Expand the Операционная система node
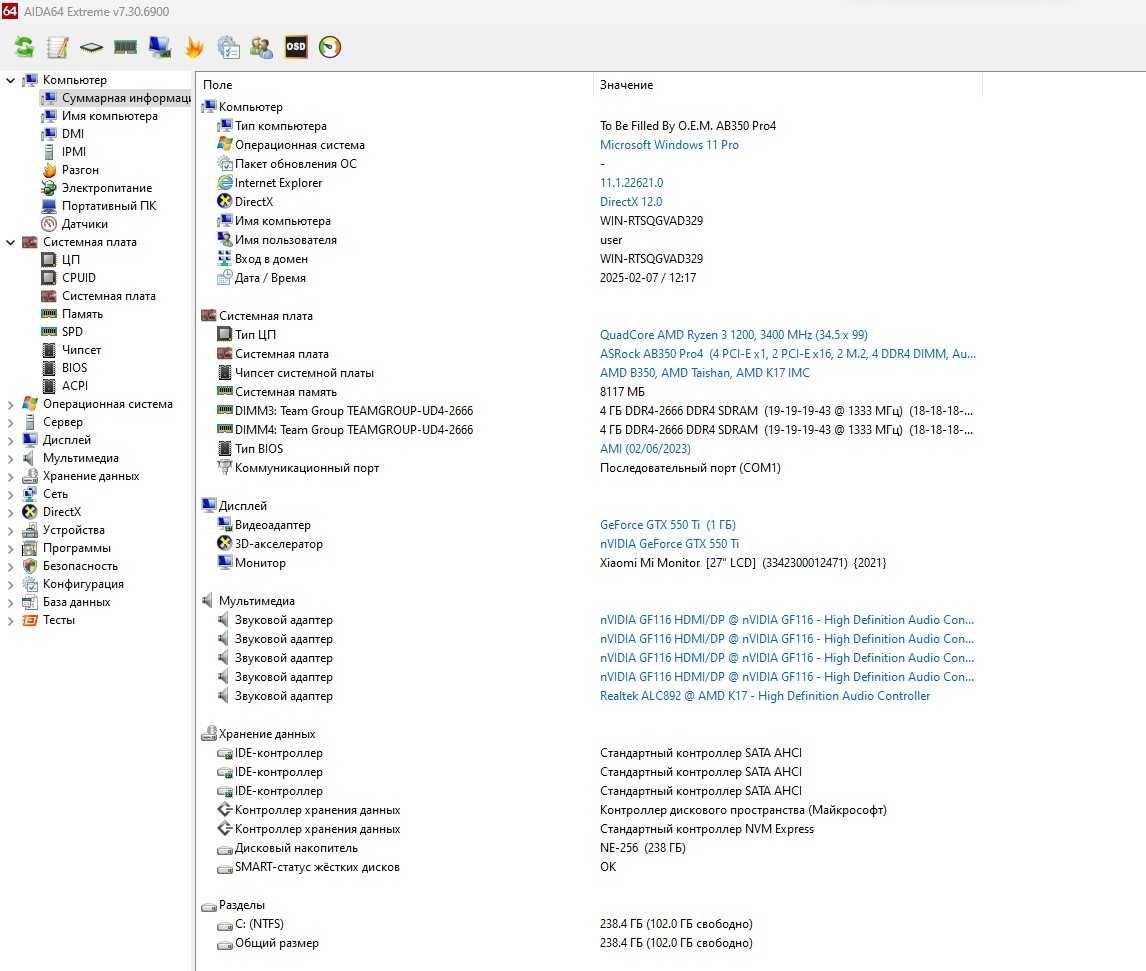The height and width of the screenshot is (971, 1146). (x=10, y=404)
